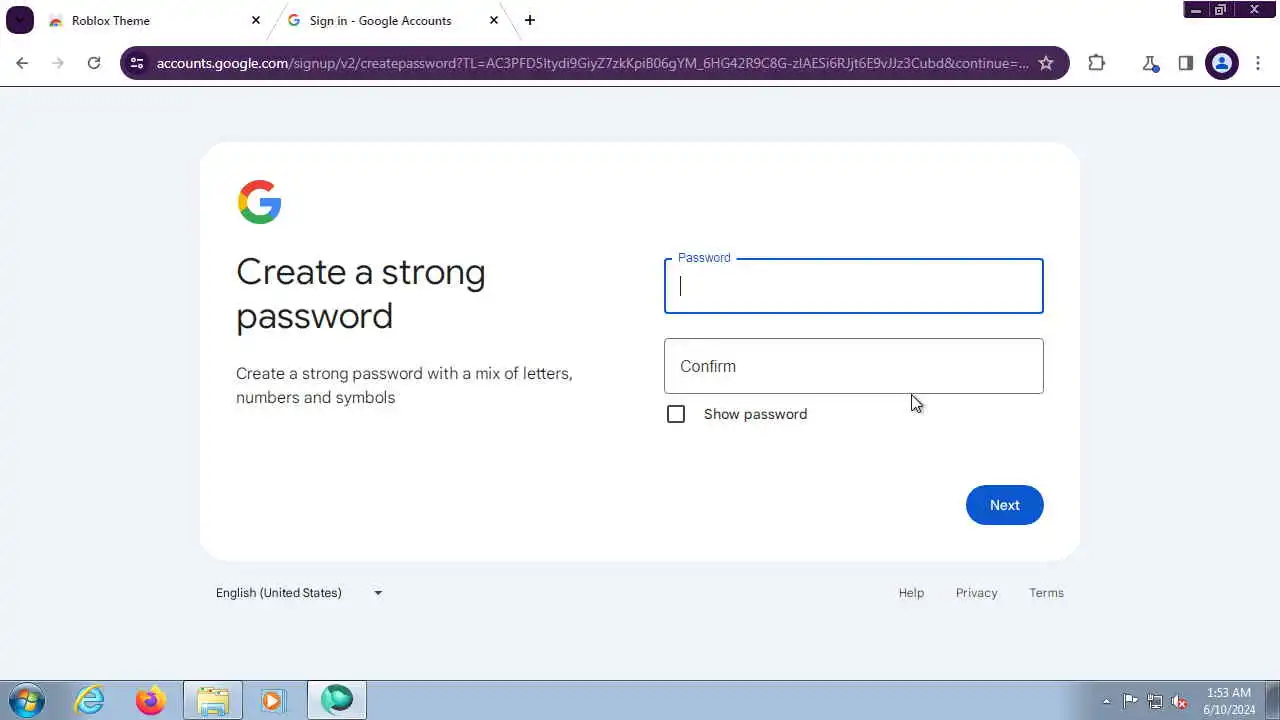Enable the Show password checkbox
This screenshot has width=1280, height=720.
(676, 414)
